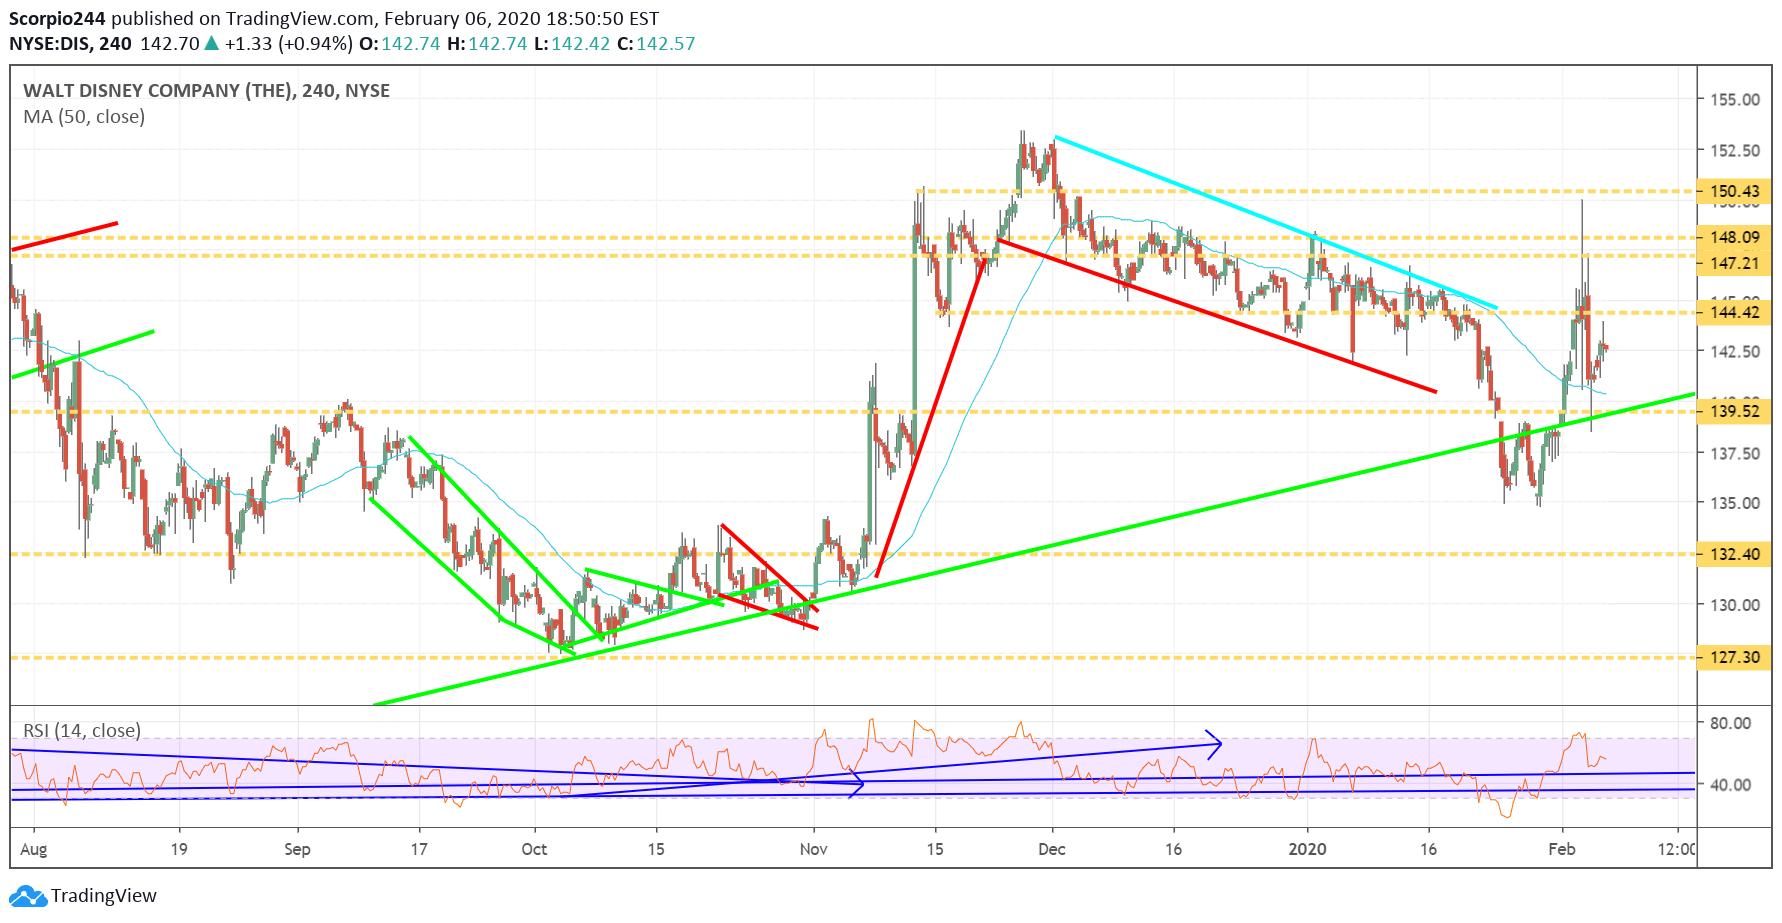Click the Nov date axis label
1782x923 pixels.
814,849
